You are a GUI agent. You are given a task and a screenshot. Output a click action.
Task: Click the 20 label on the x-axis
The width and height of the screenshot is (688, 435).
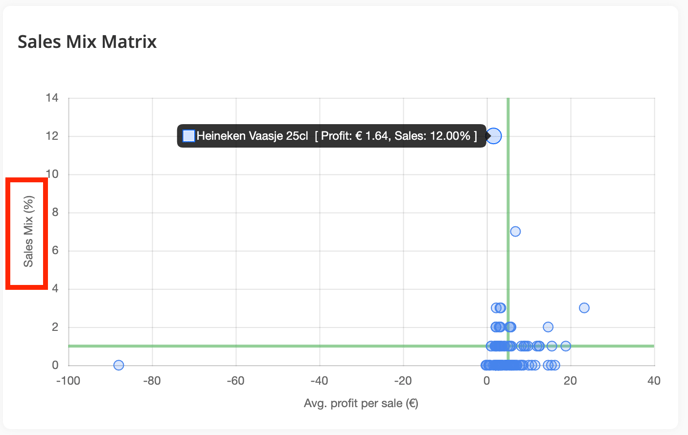click(x=570, y=381)
